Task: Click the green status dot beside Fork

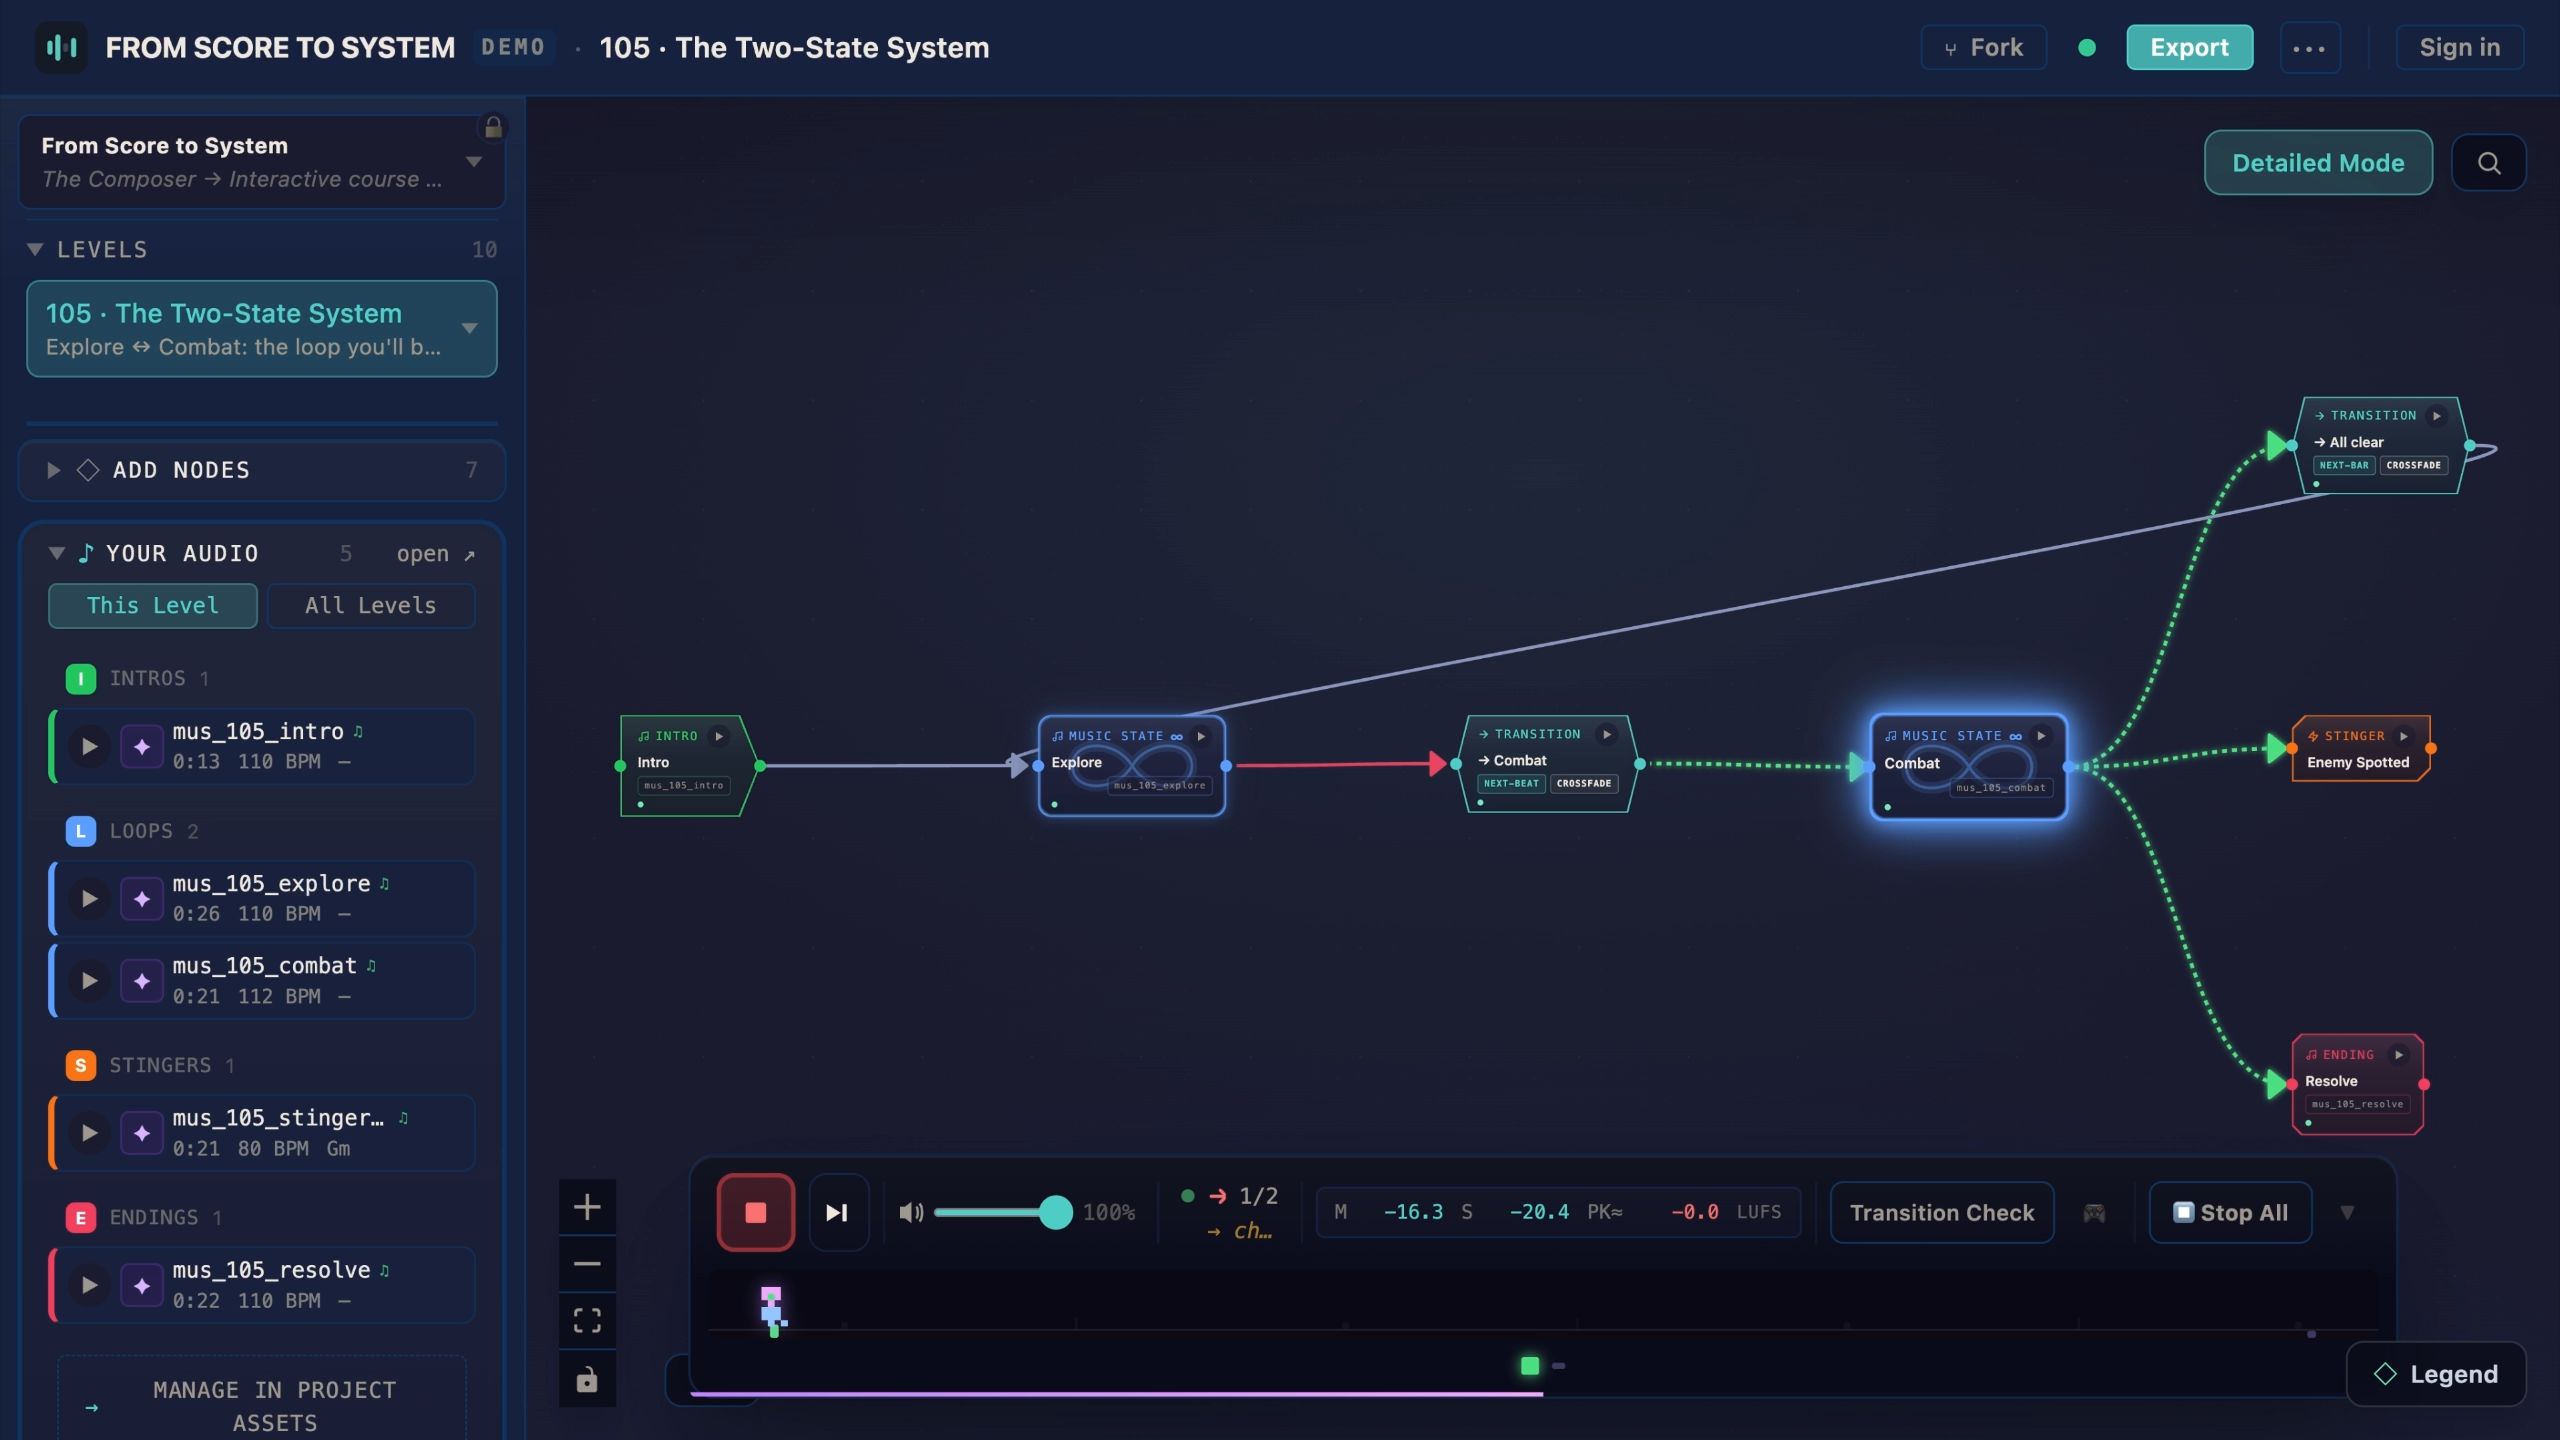Action: [2087, 48]
